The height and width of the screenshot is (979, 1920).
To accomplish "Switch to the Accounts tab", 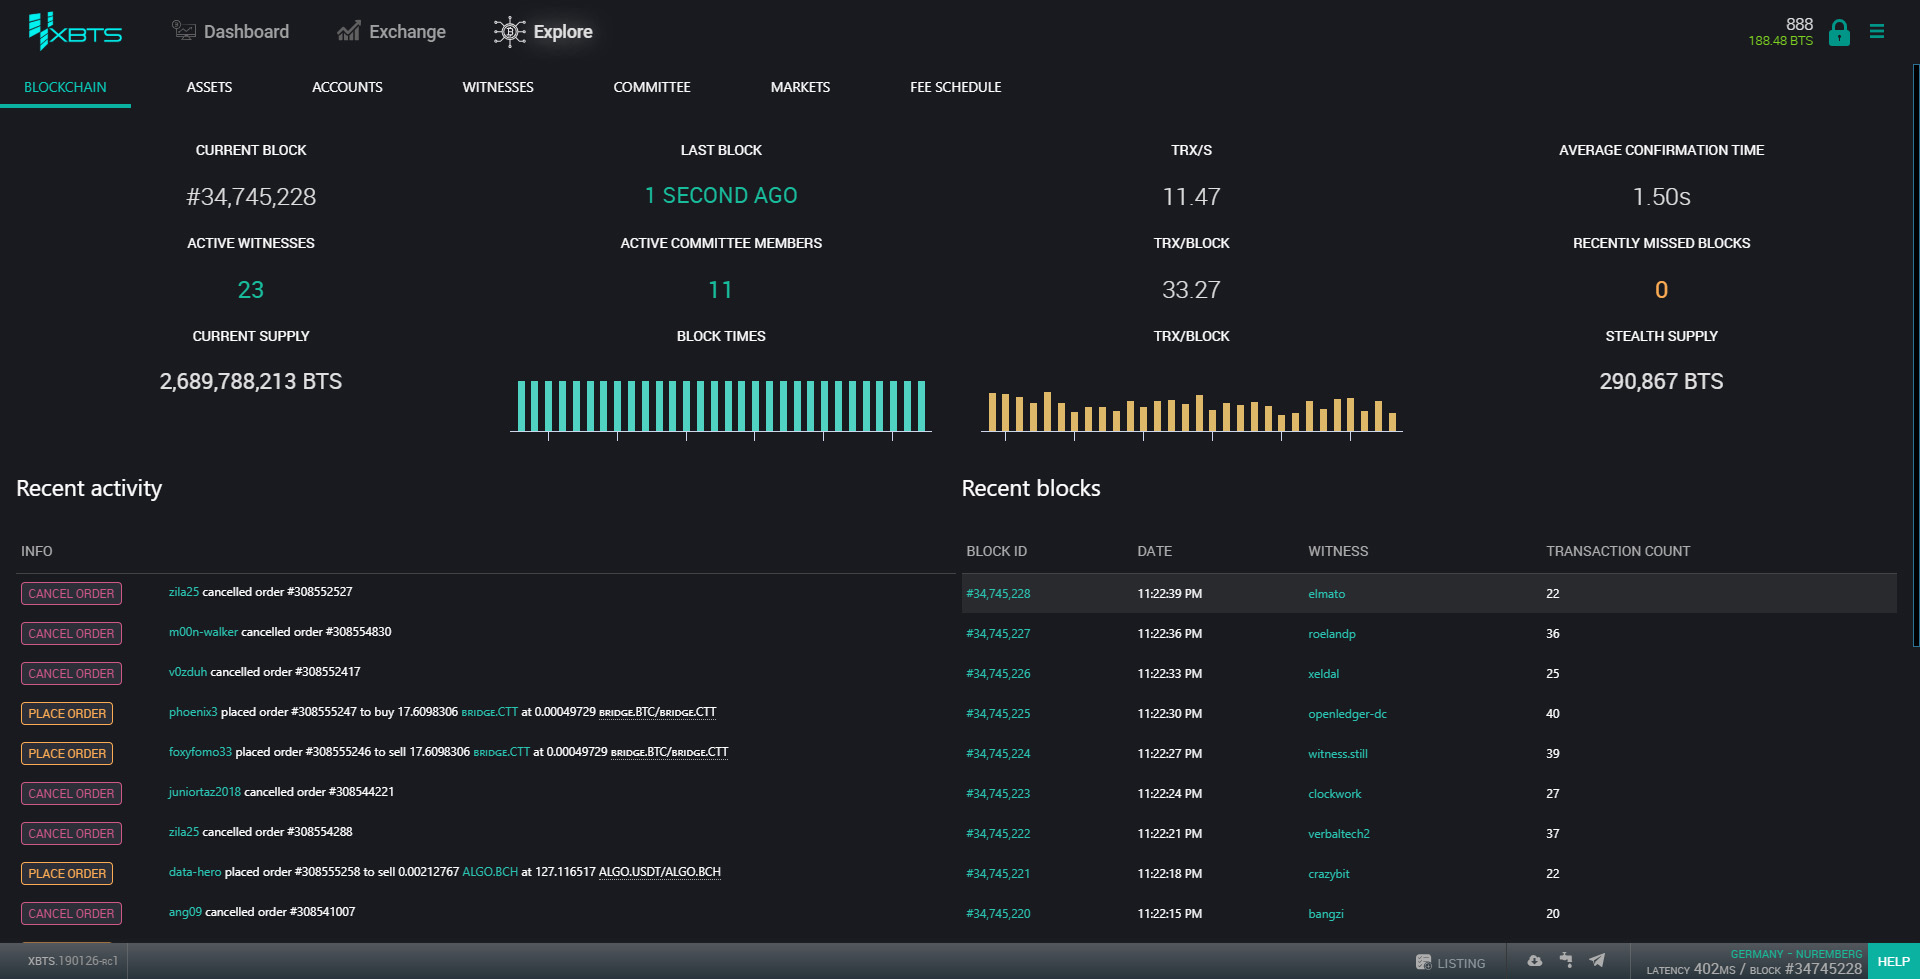I will [x=347, y=87].
